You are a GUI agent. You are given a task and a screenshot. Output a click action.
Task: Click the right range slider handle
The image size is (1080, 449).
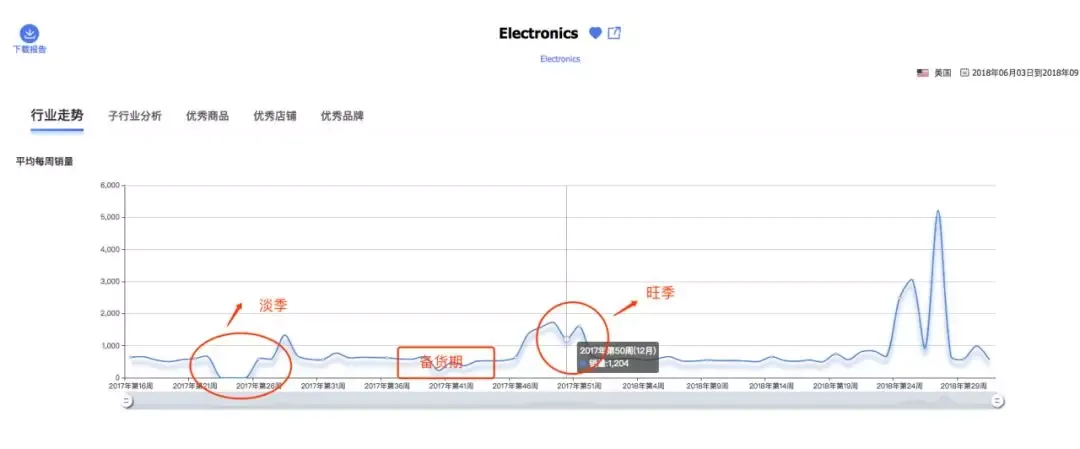coord(997,401)
